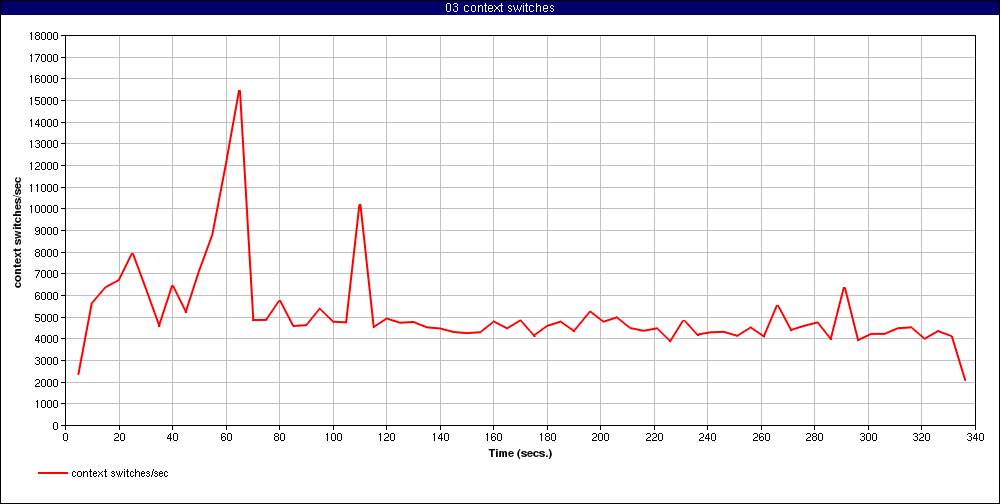Click the line's last point near 336 seconds

[x=965, y=380]
